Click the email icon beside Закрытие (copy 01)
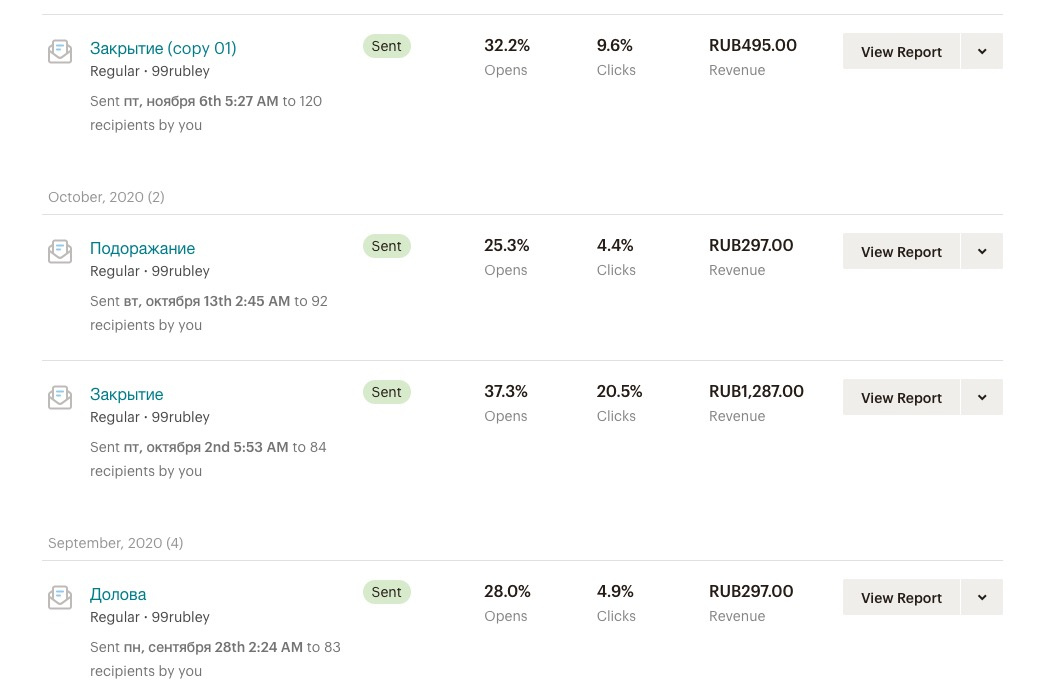1057x700 pixels. click(60, 51)
